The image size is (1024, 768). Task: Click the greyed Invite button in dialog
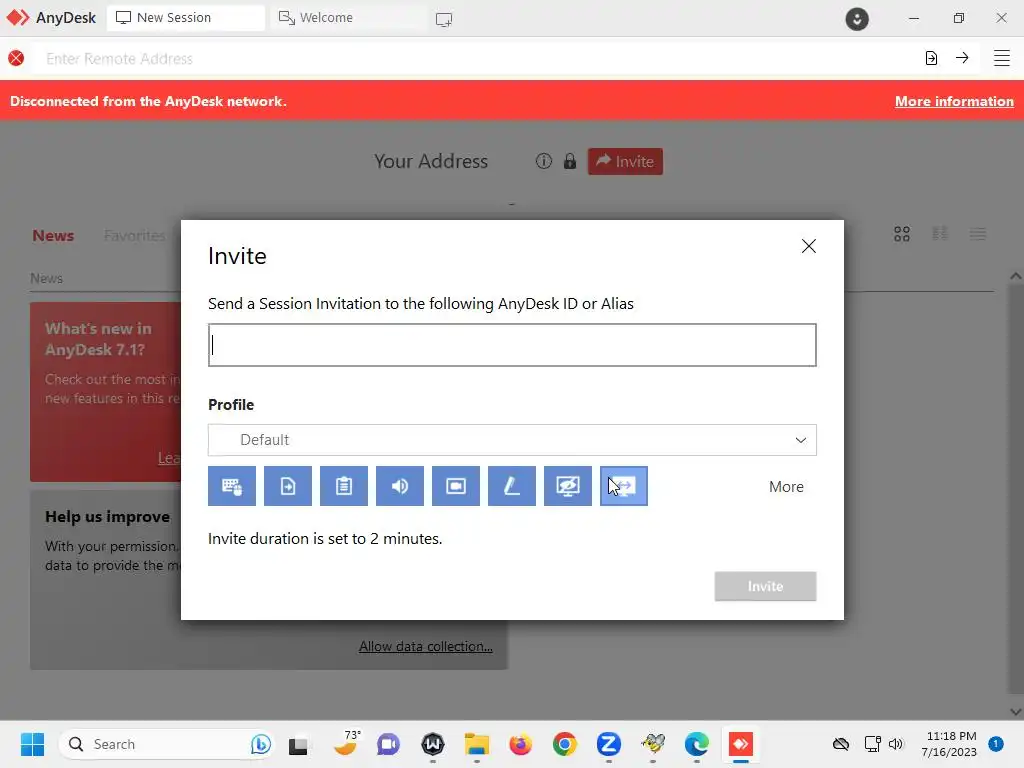coord(765,586)
